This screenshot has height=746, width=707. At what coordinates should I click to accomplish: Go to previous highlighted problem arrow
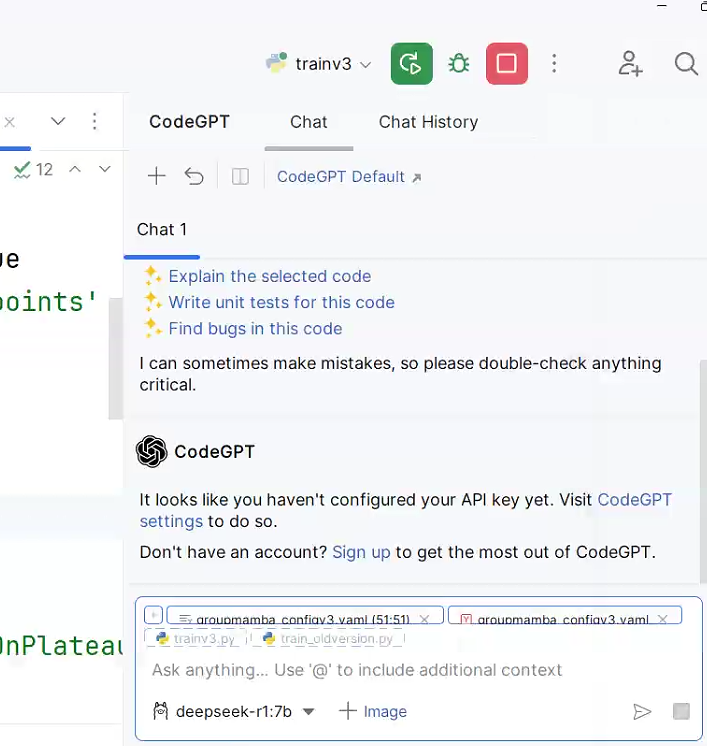point(75,169)
